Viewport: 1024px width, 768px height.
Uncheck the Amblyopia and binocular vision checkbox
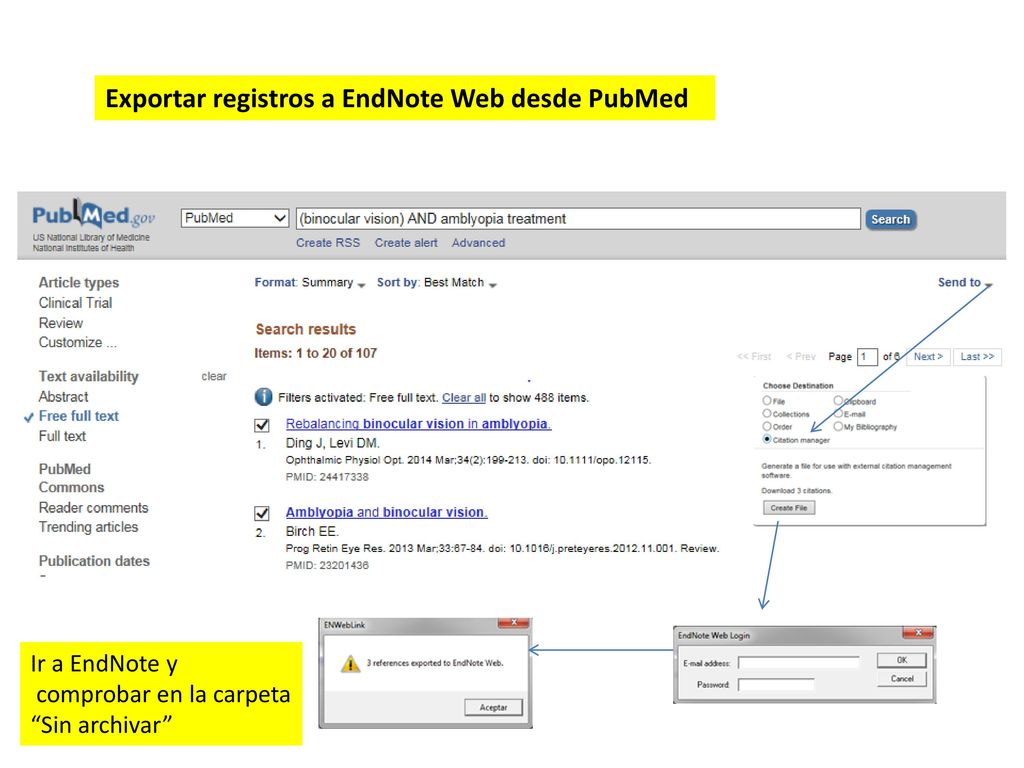262,513
